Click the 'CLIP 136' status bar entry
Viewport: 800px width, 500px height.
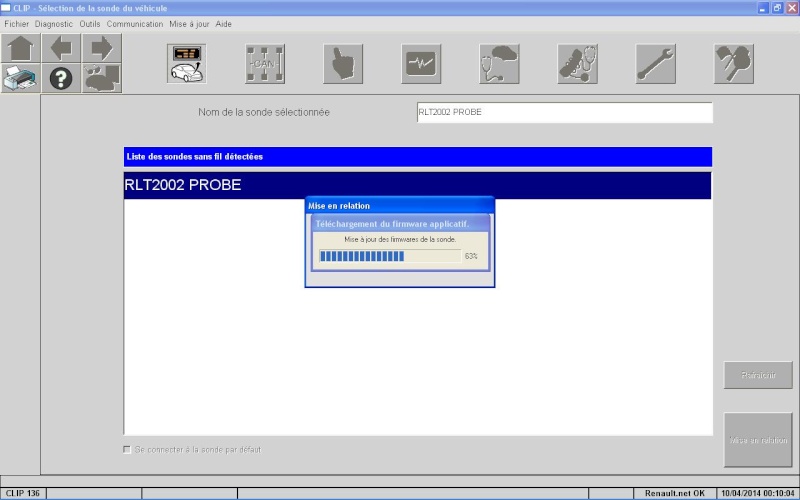[x=23, y=493]
